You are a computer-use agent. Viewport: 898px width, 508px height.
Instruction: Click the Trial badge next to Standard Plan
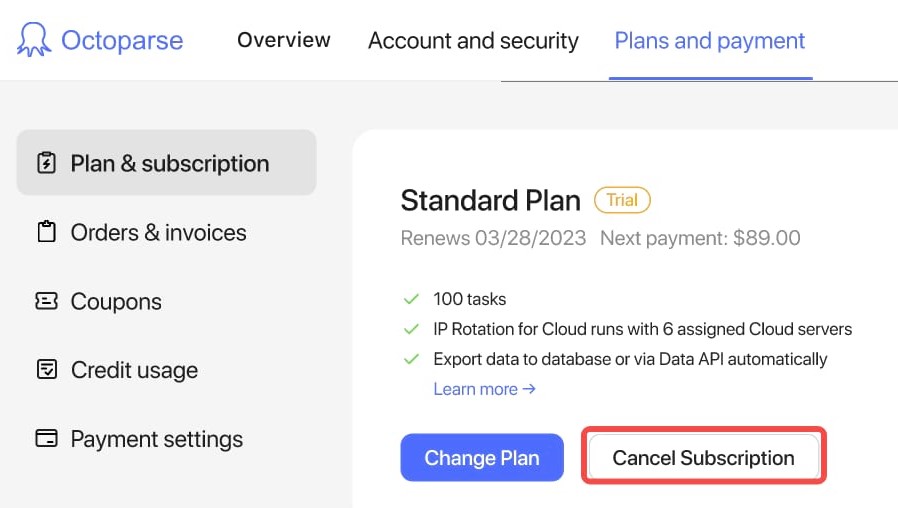coord(622,200)
